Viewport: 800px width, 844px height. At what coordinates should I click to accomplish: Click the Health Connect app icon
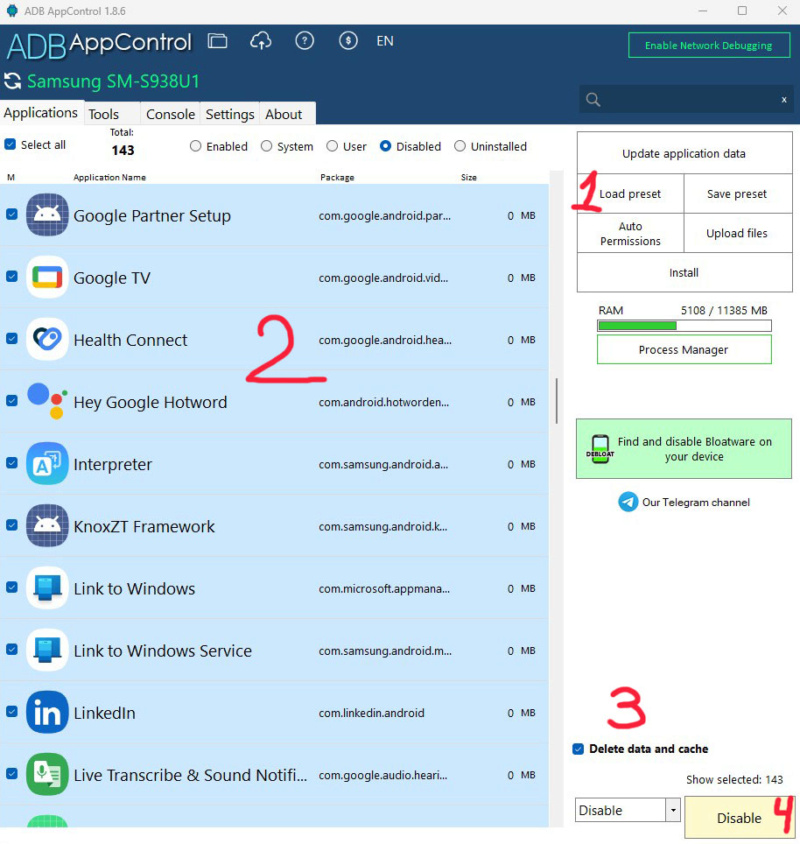(47, 339)
